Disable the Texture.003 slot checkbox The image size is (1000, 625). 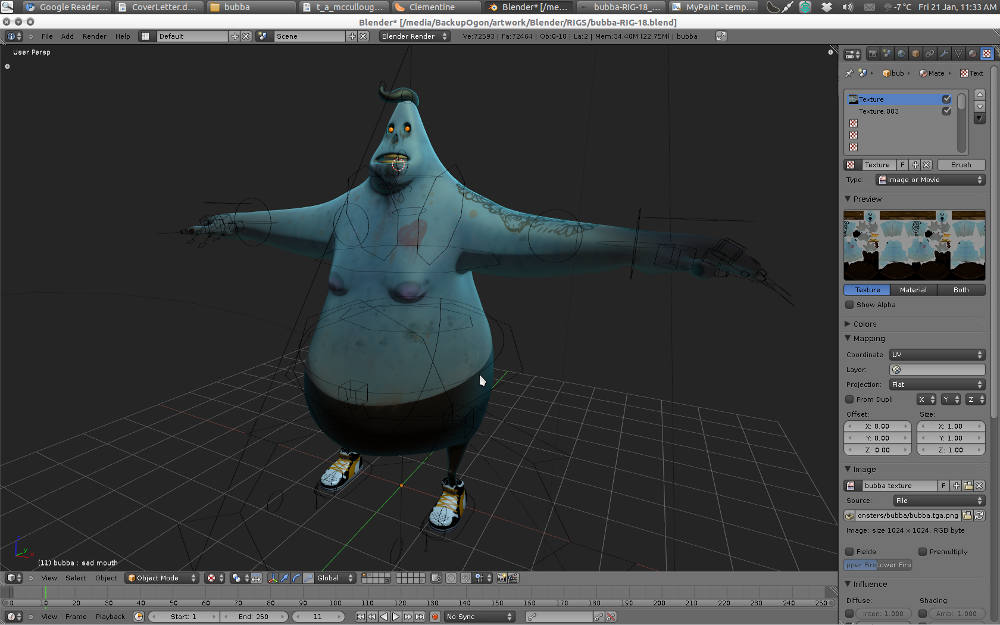(946, 111)
